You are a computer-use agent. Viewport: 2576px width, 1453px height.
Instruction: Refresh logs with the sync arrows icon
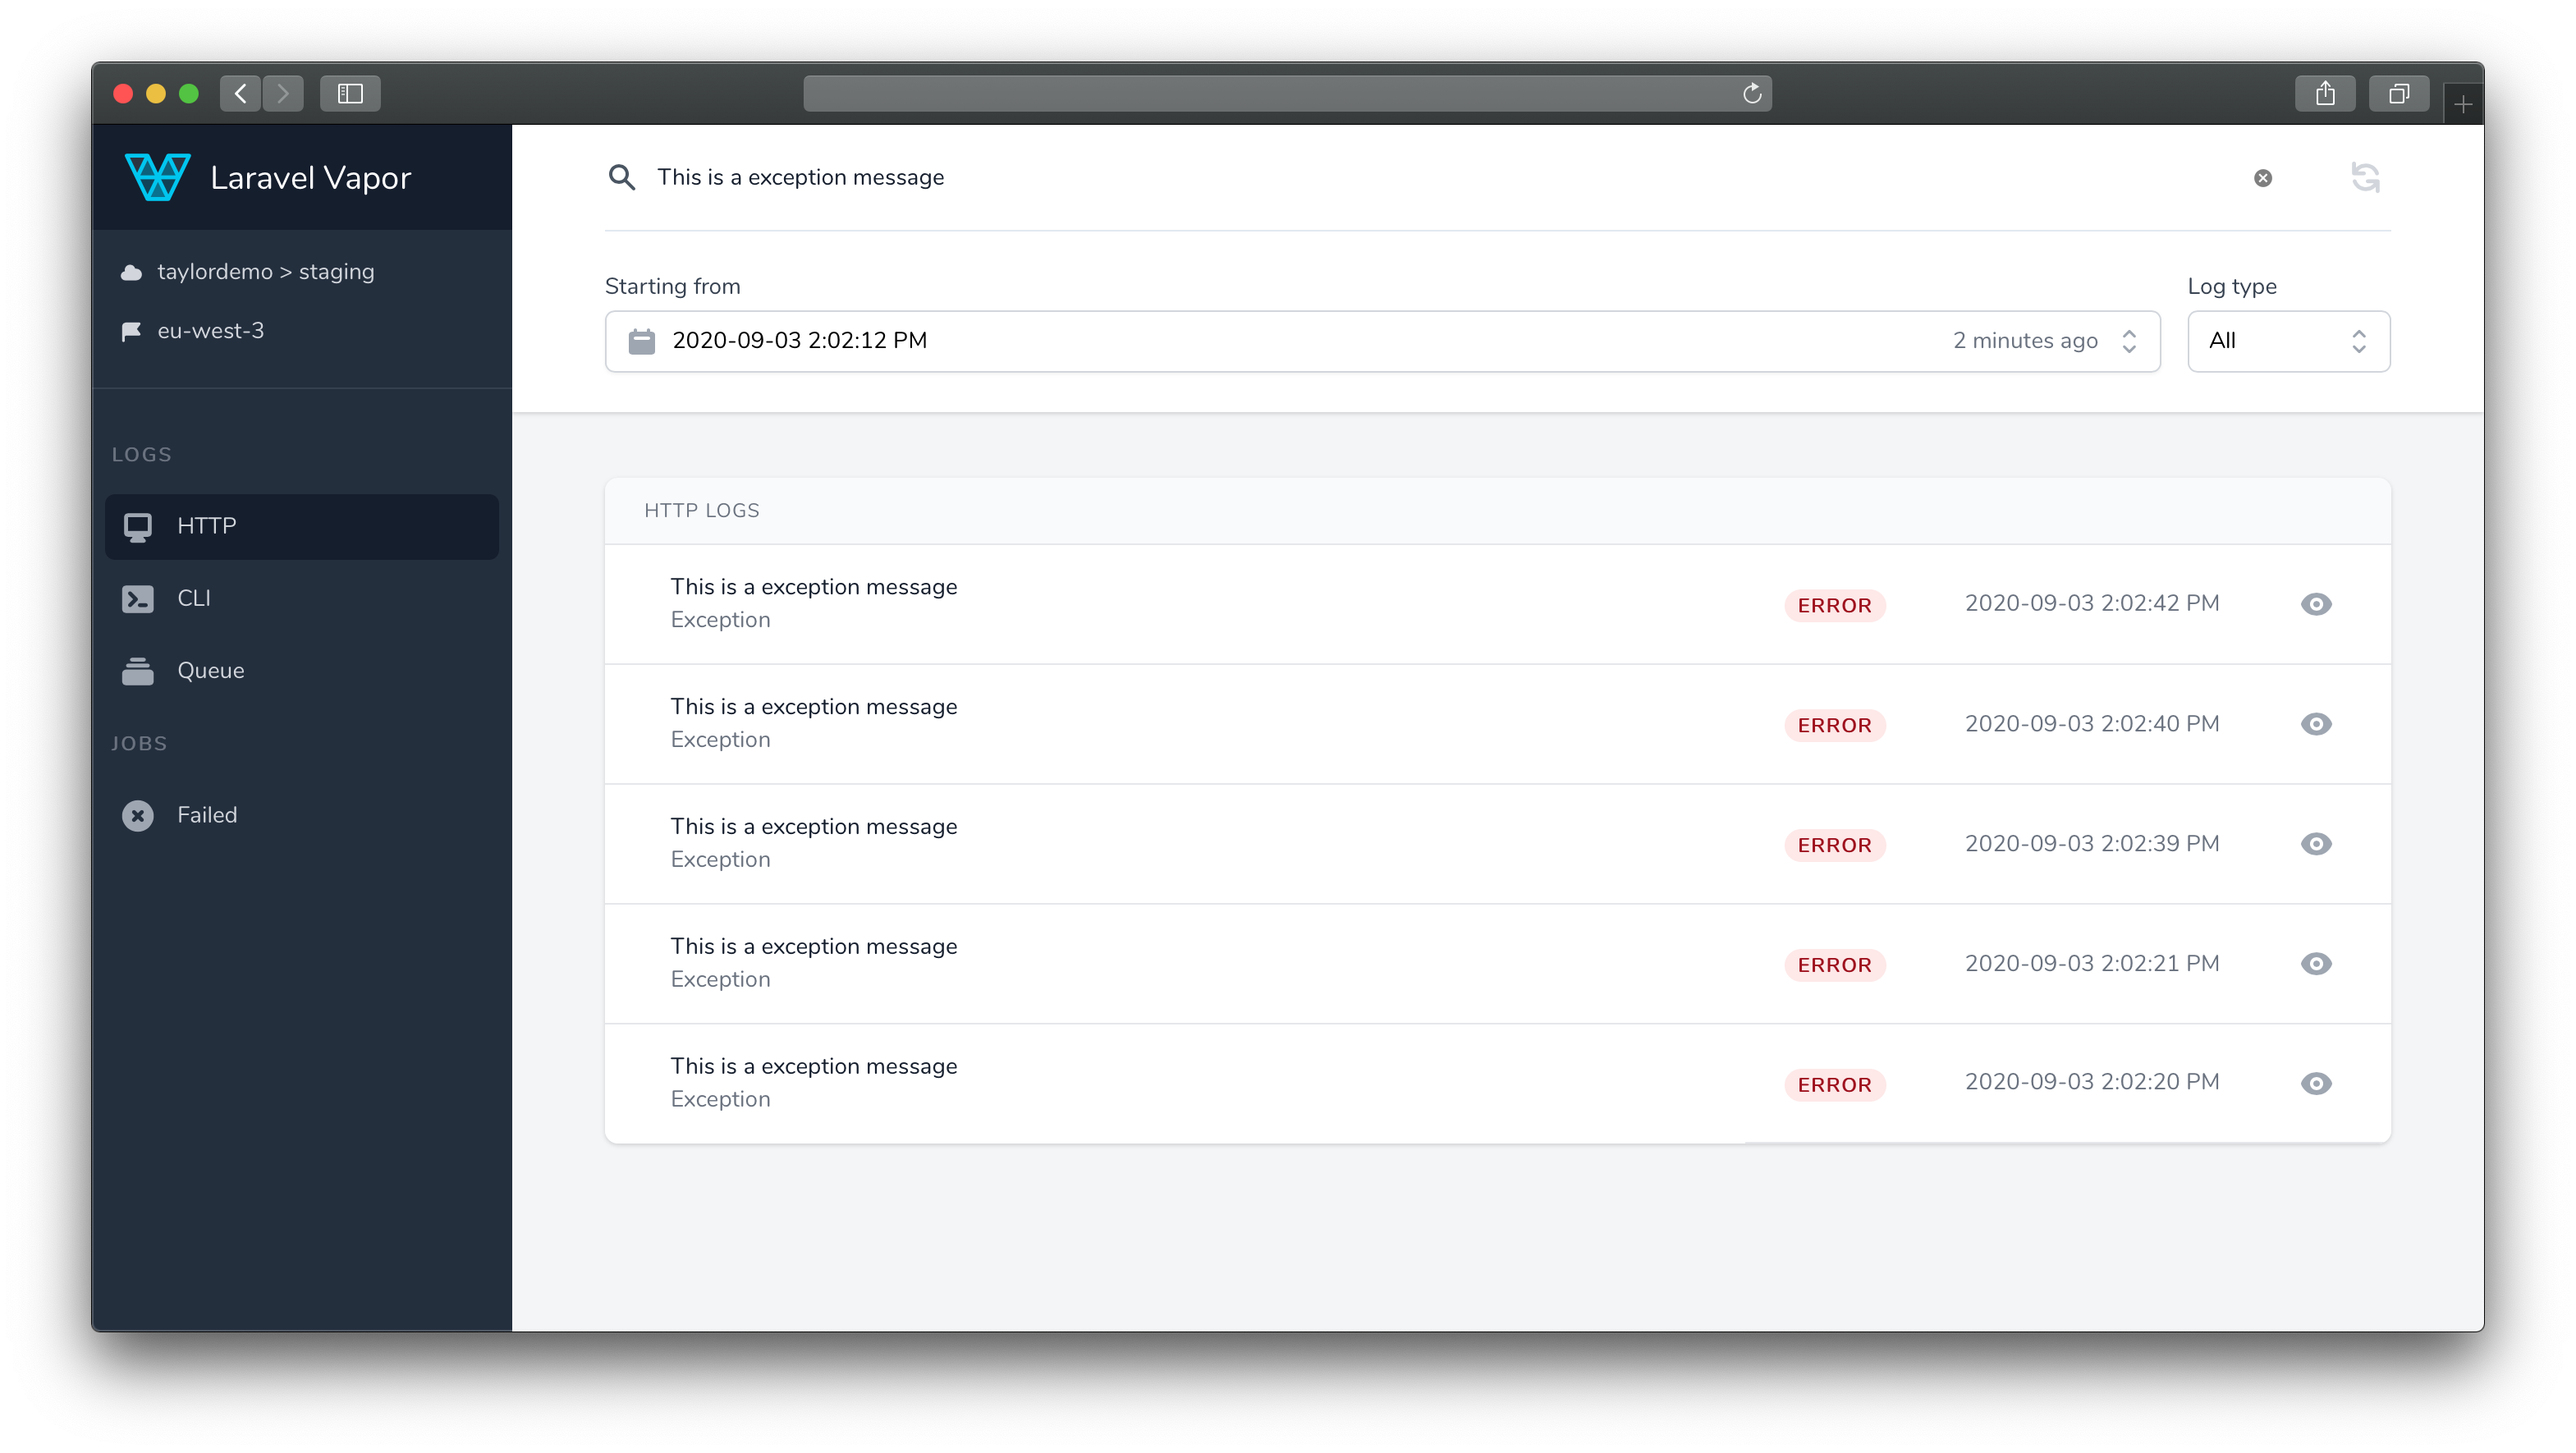click(x=2365, y=178)
